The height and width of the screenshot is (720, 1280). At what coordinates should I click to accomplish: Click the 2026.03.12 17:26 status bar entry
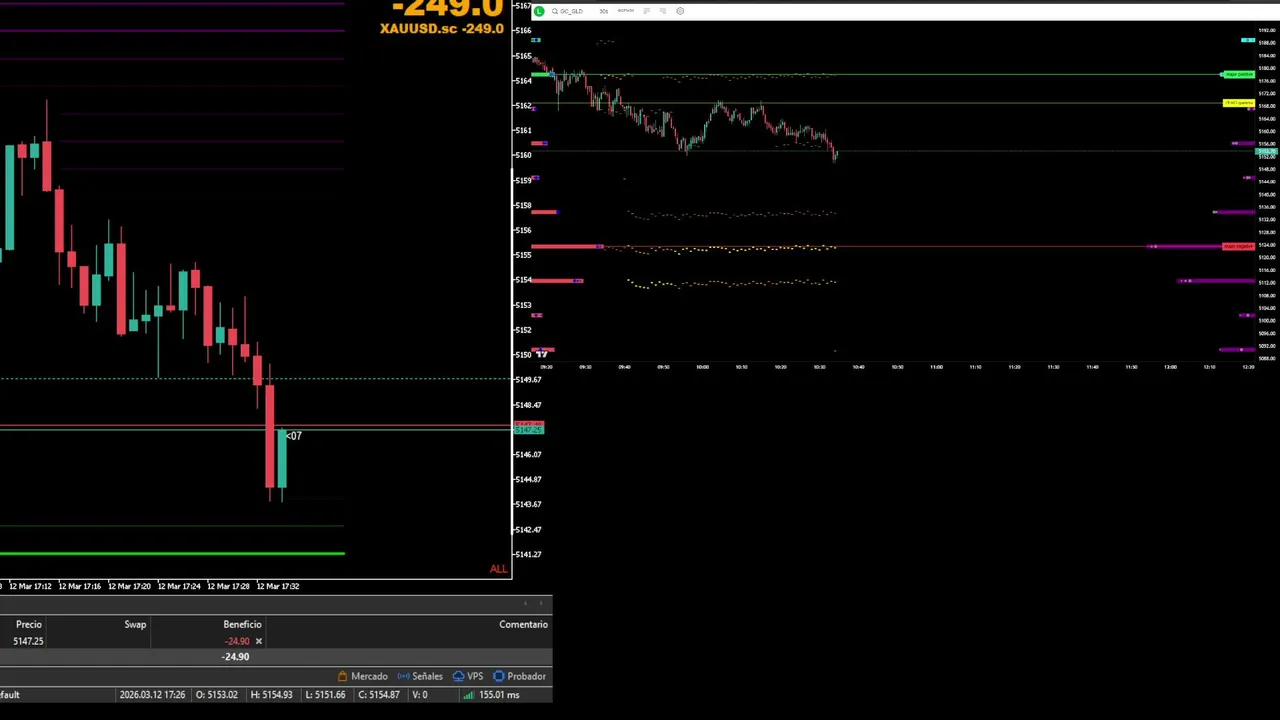pyautogui.click(x=152, y=695)
